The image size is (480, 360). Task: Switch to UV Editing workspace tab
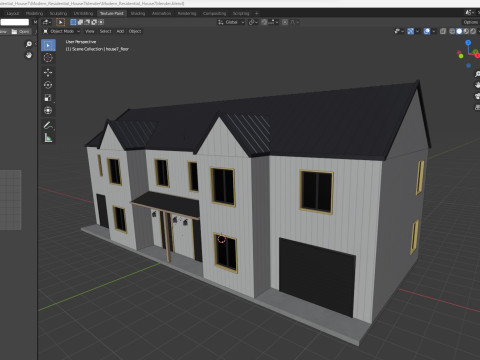[x=83, y=13]
